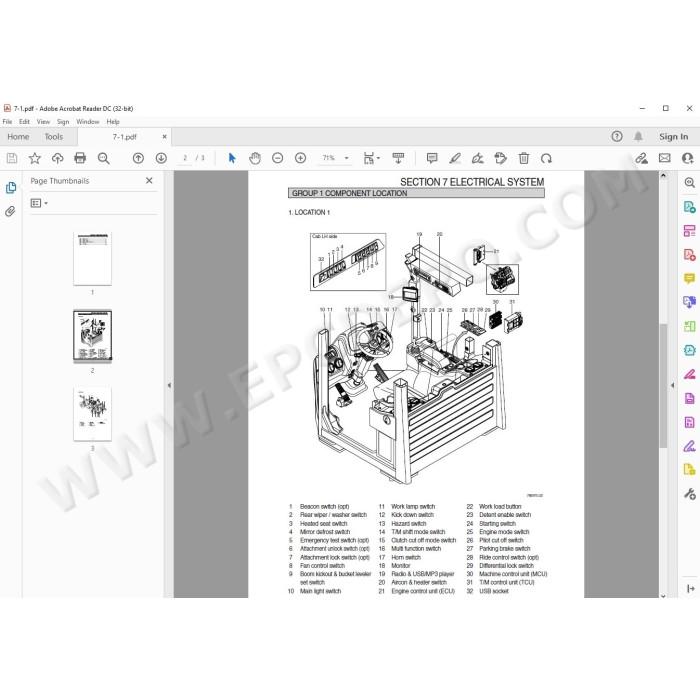Select page 1 thumbnail

tap(92, 258)
